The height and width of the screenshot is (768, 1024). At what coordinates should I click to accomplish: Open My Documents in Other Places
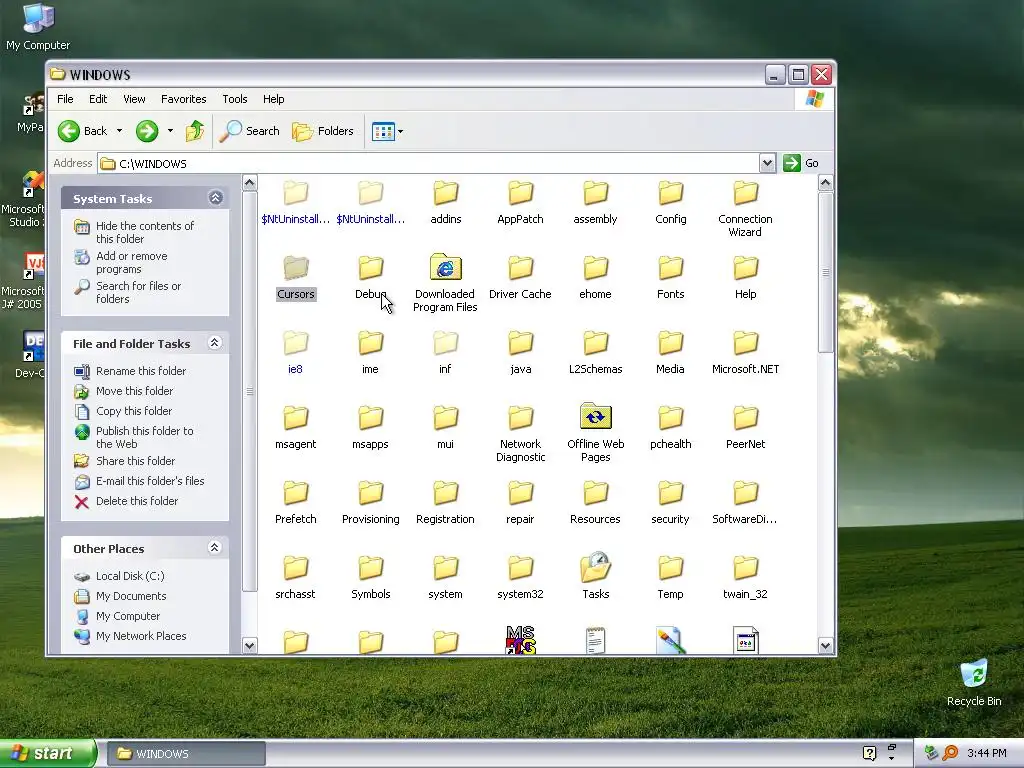pyautogui.click(x=131, y=596)
